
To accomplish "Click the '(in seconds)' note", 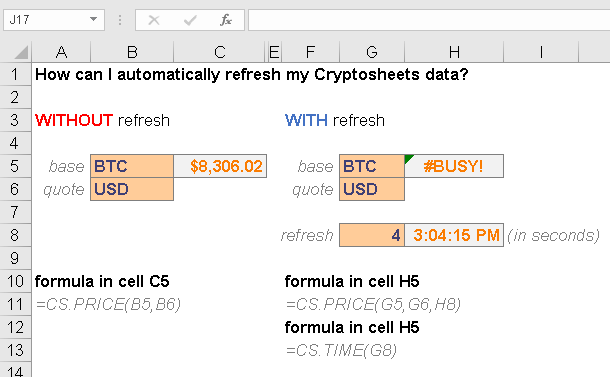I will click(554, 235).
